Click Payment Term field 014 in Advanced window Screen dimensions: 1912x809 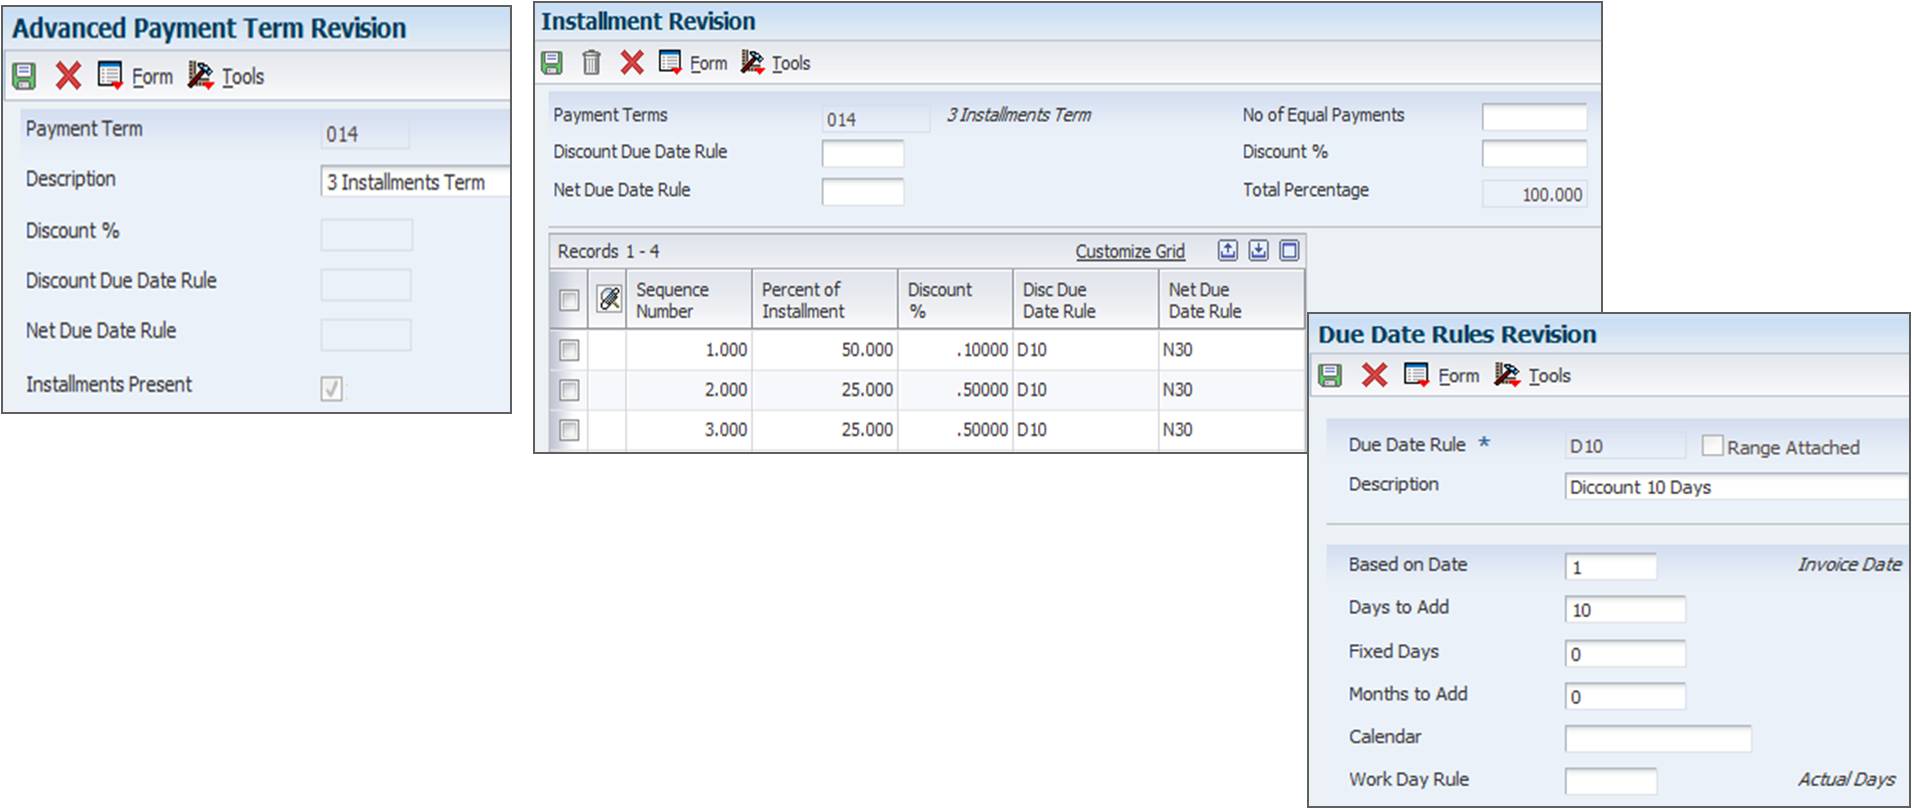pos(365,134)
